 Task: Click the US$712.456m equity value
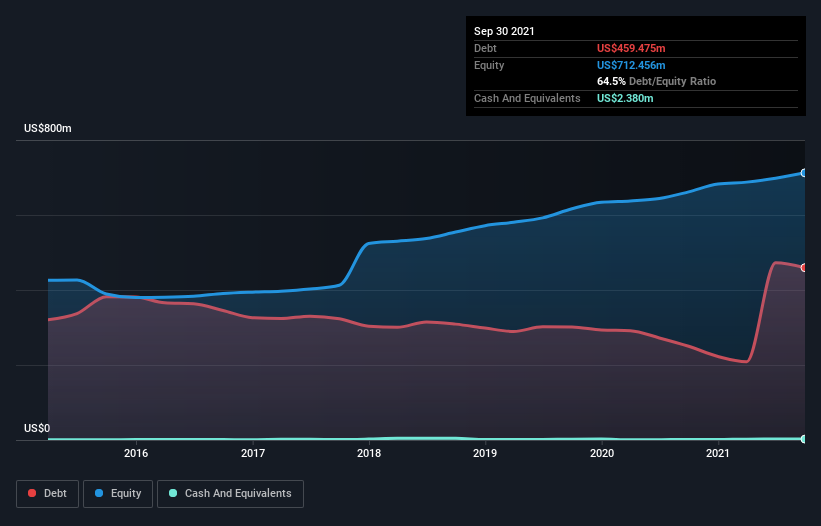coord(631,65)
